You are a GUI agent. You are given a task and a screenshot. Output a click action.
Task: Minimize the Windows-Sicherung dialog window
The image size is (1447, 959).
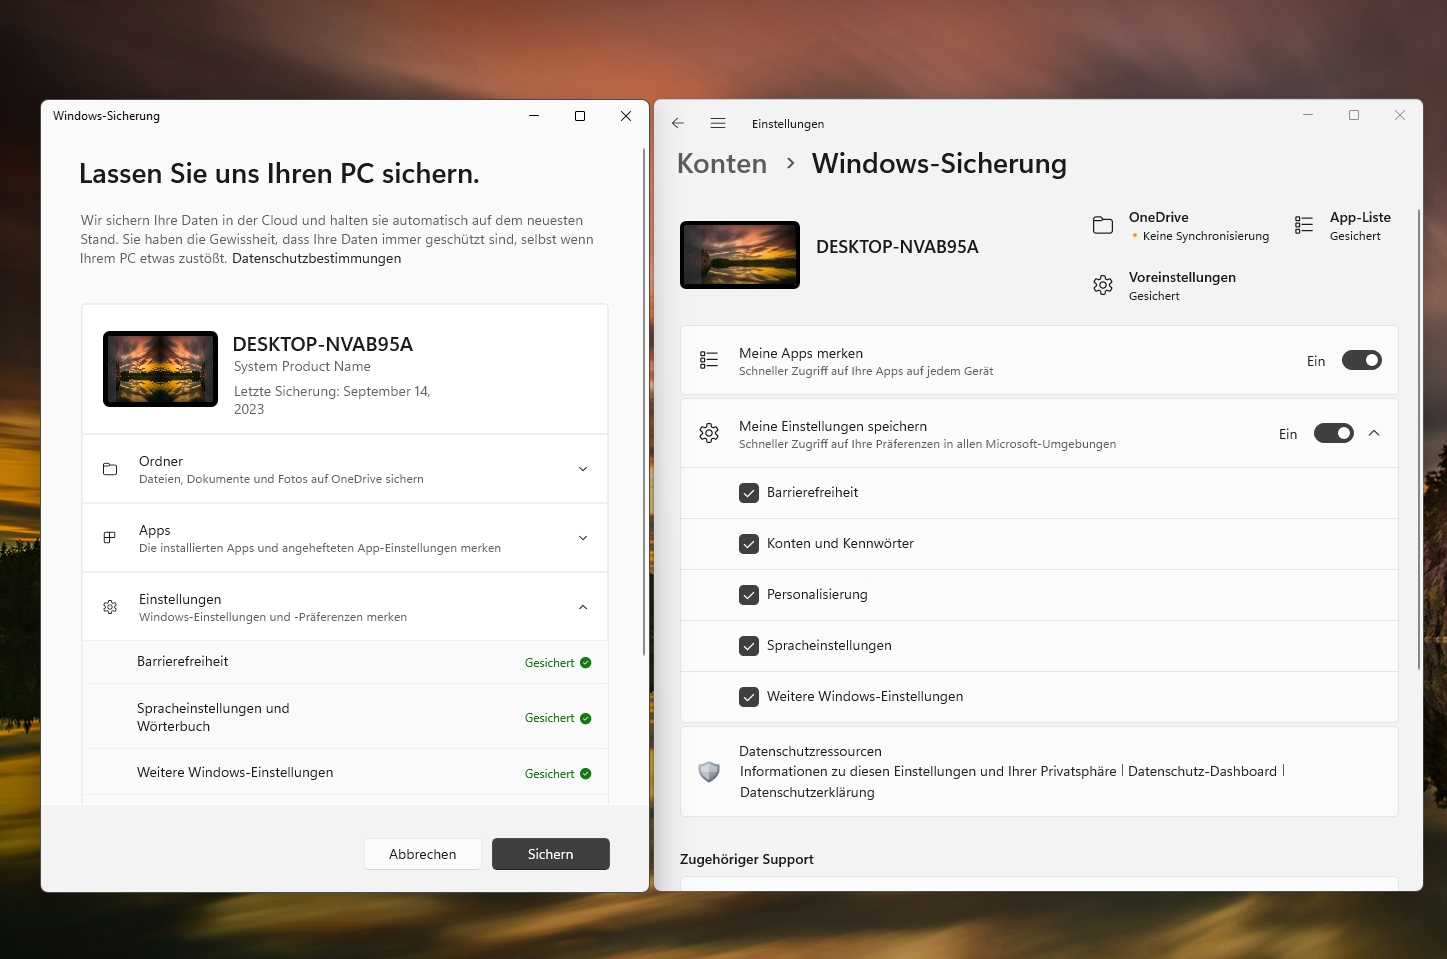pyautogui.click(x=534, y=116)
